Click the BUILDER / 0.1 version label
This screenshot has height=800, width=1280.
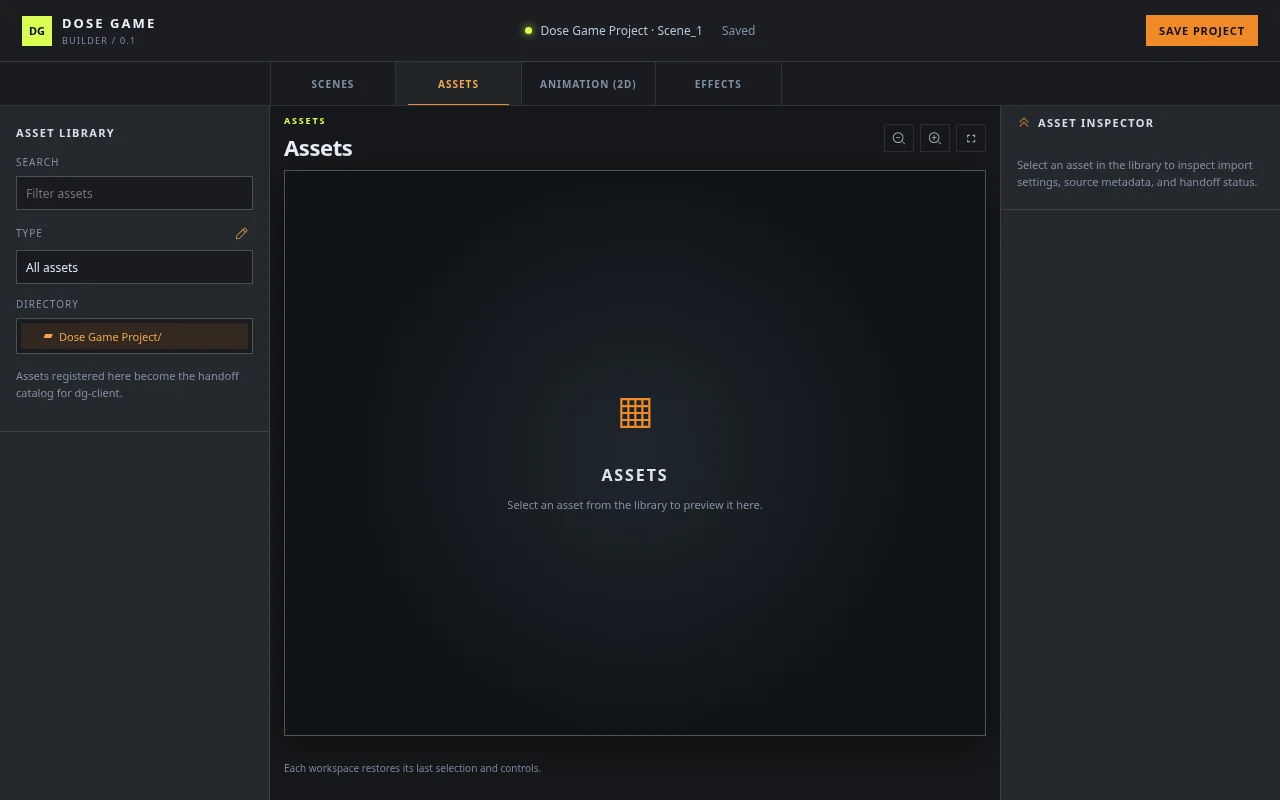click(99, 41)
